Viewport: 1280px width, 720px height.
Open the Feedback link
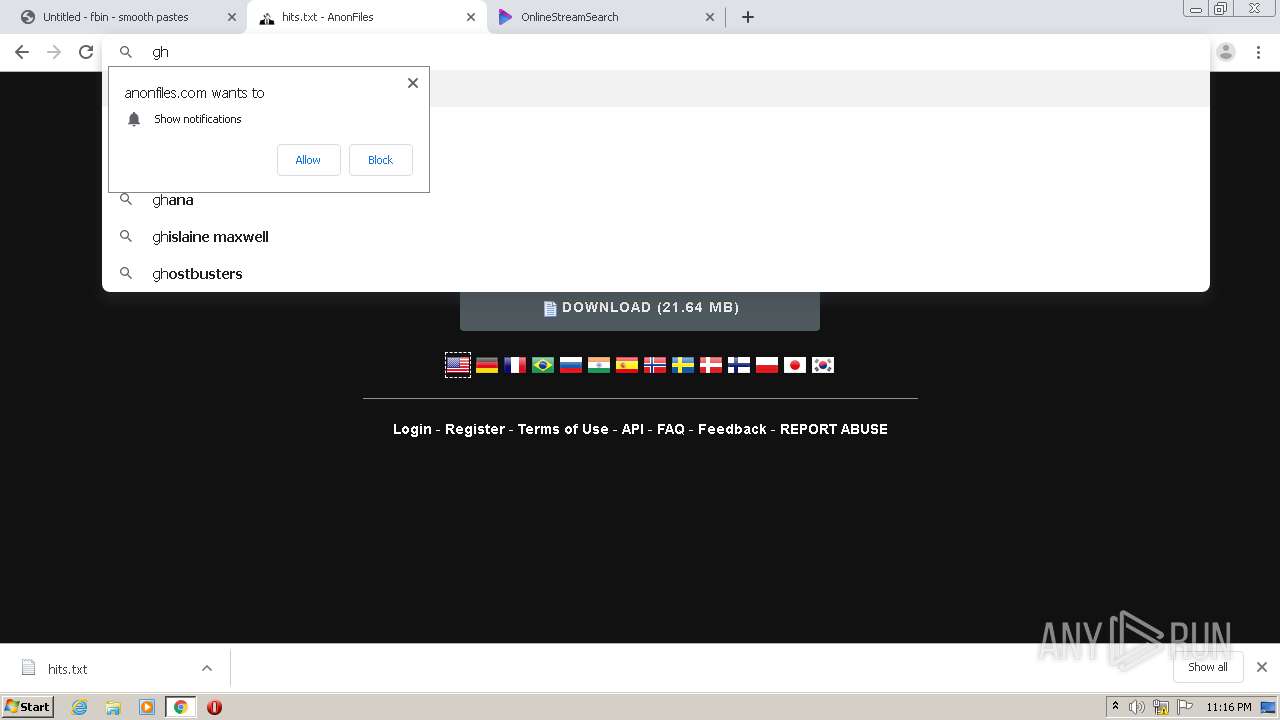click(x=732, y=429)
